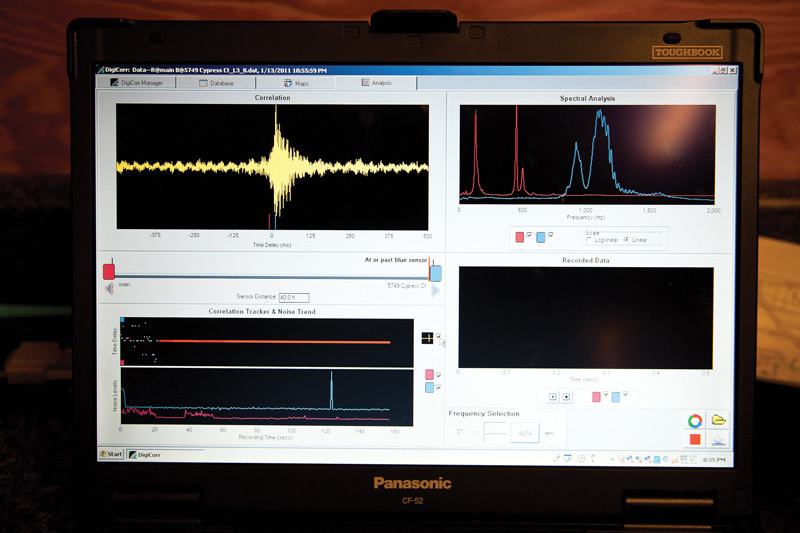Open file using the yellow folder icon
The width and height of the screenshot is (800, 533).
717,421
